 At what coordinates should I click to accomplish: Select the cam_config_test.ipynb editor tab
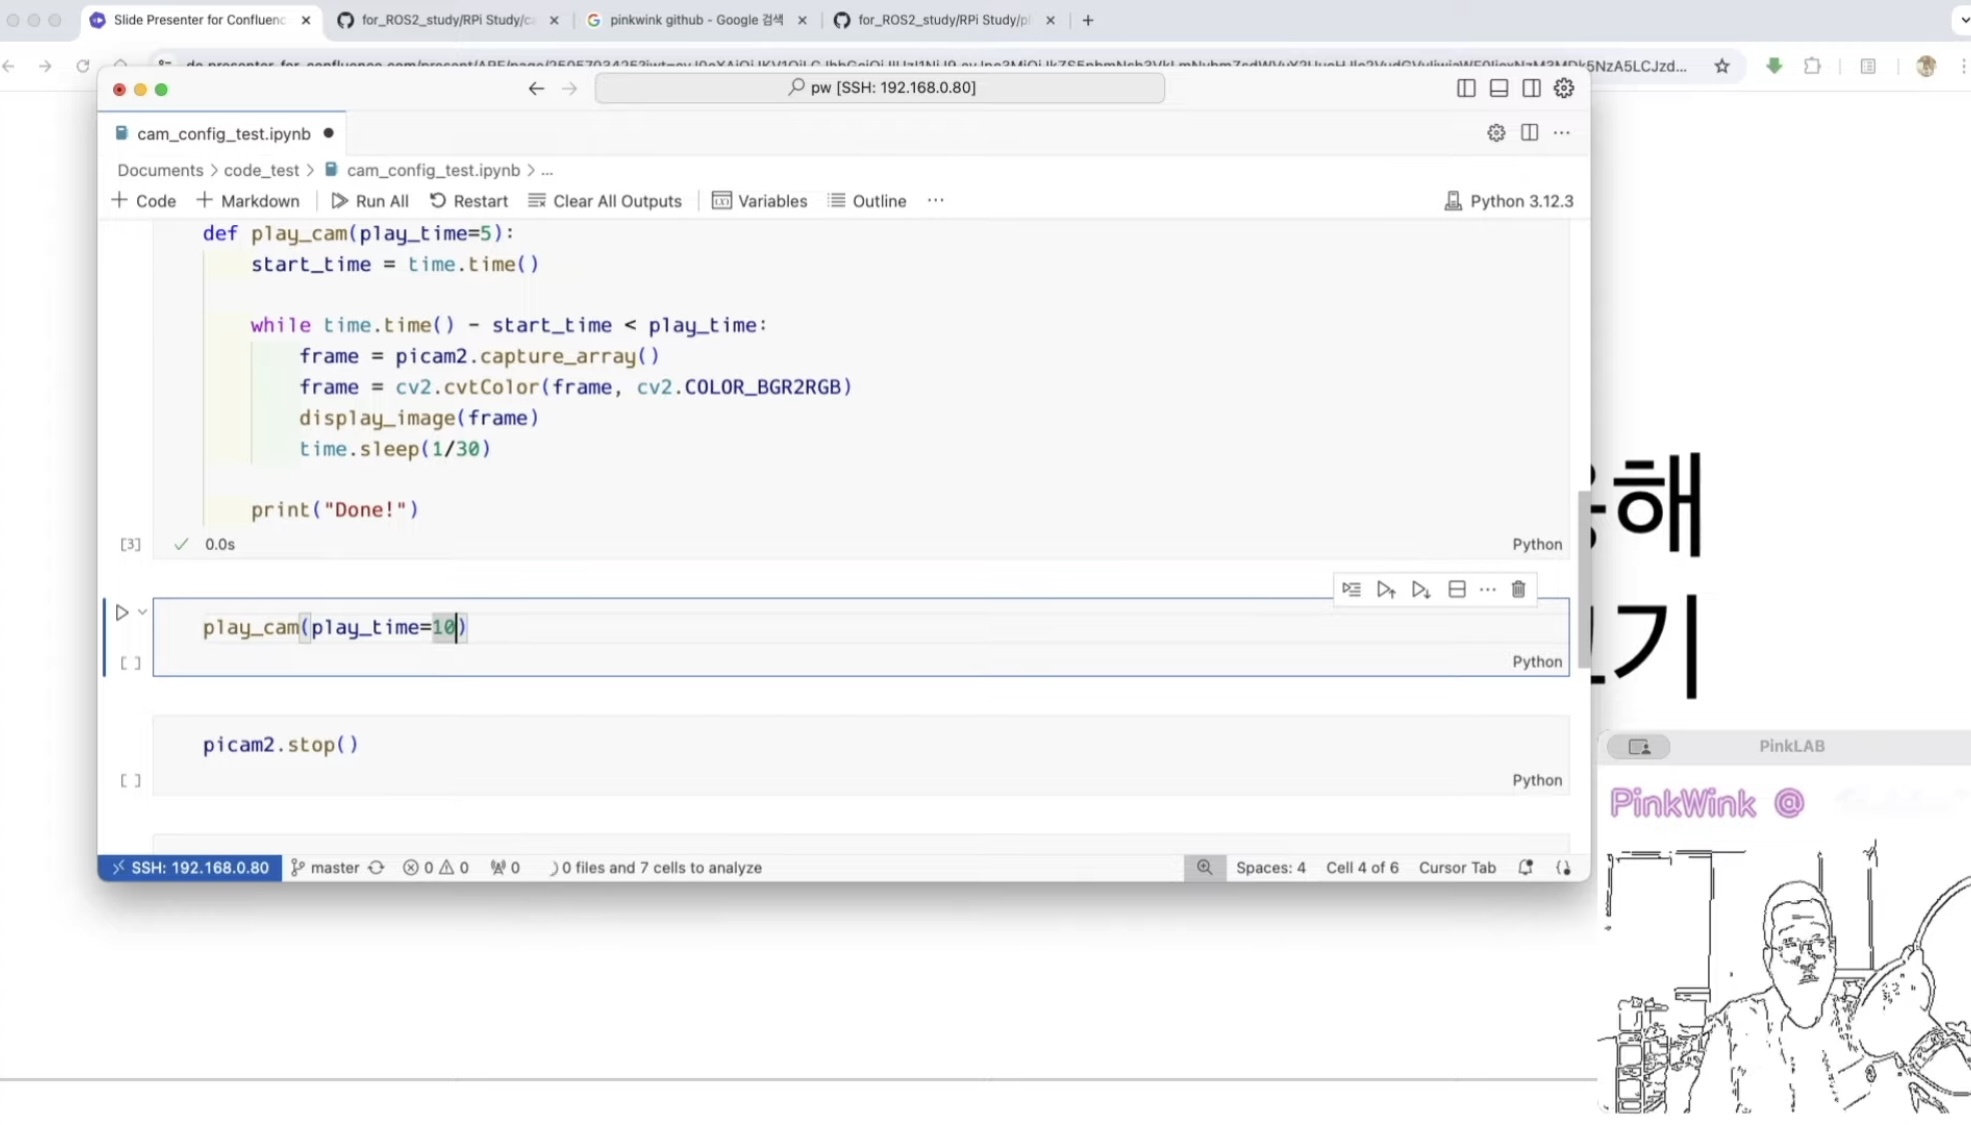click(x=223, y=134)
